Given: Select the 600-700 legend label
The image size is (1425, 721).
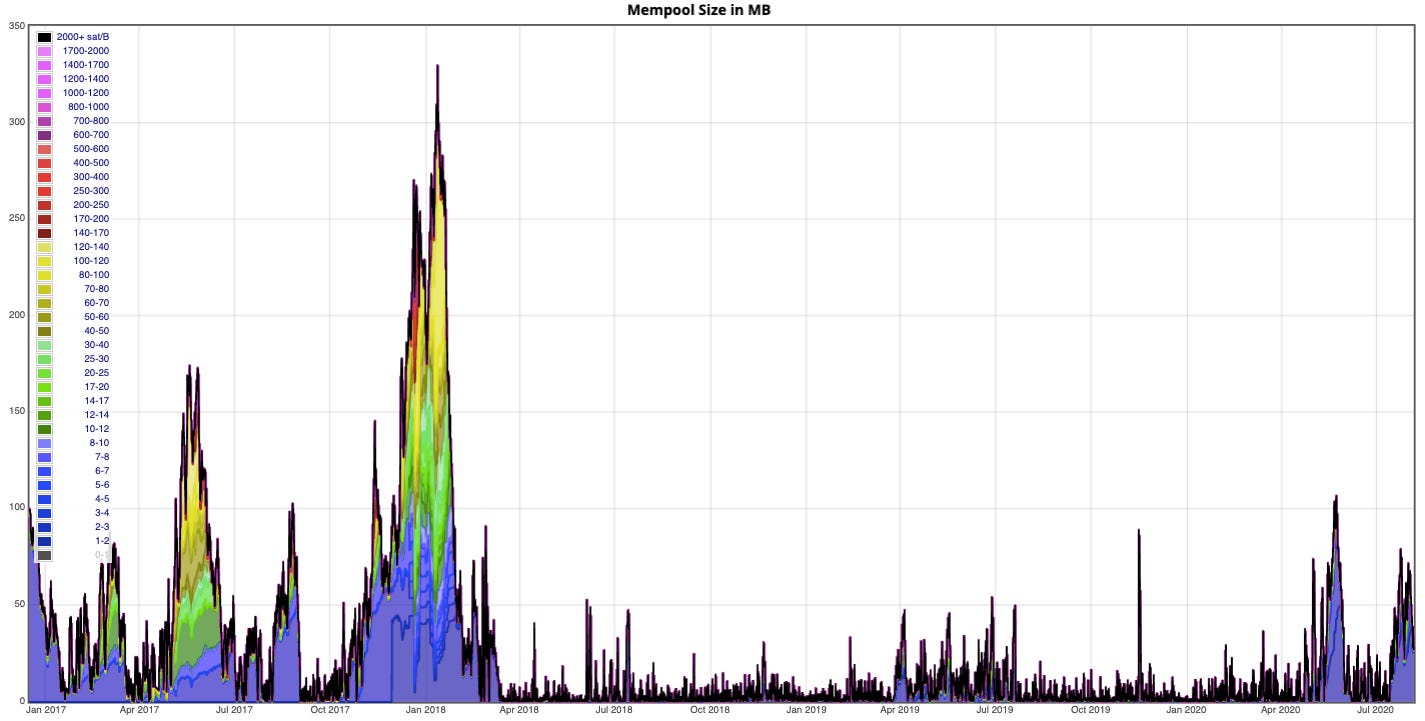Looking at the screenshot, I should coord(91,135).
